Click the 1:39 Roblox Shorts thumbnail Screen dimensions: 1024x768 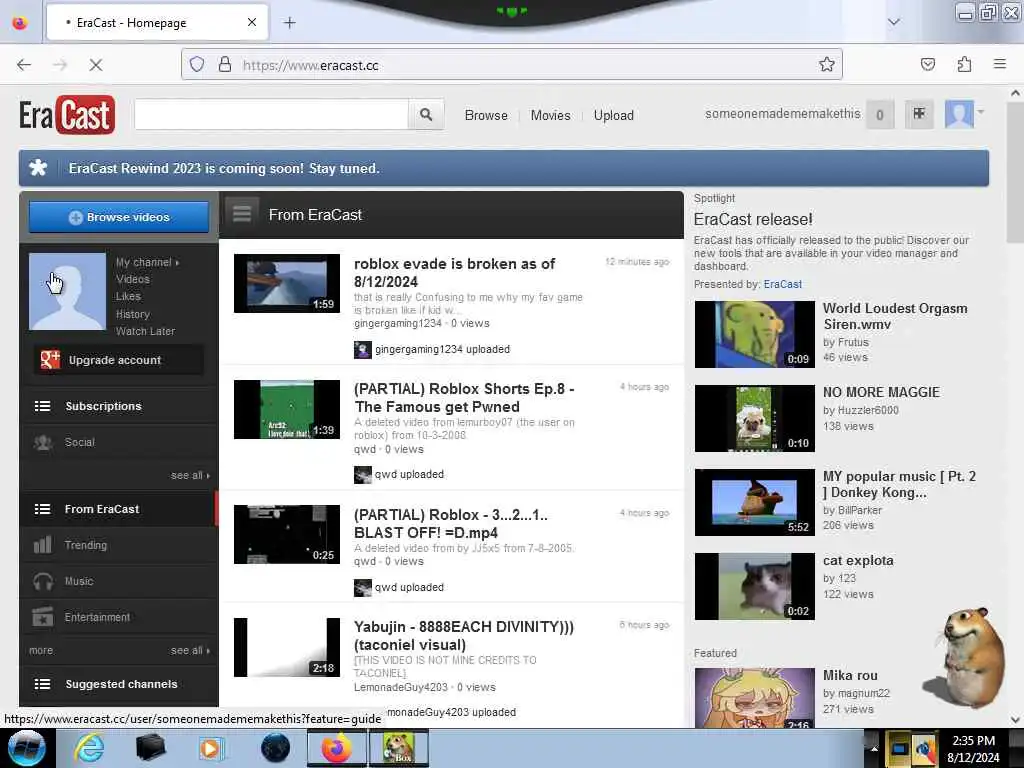point(287,409)
